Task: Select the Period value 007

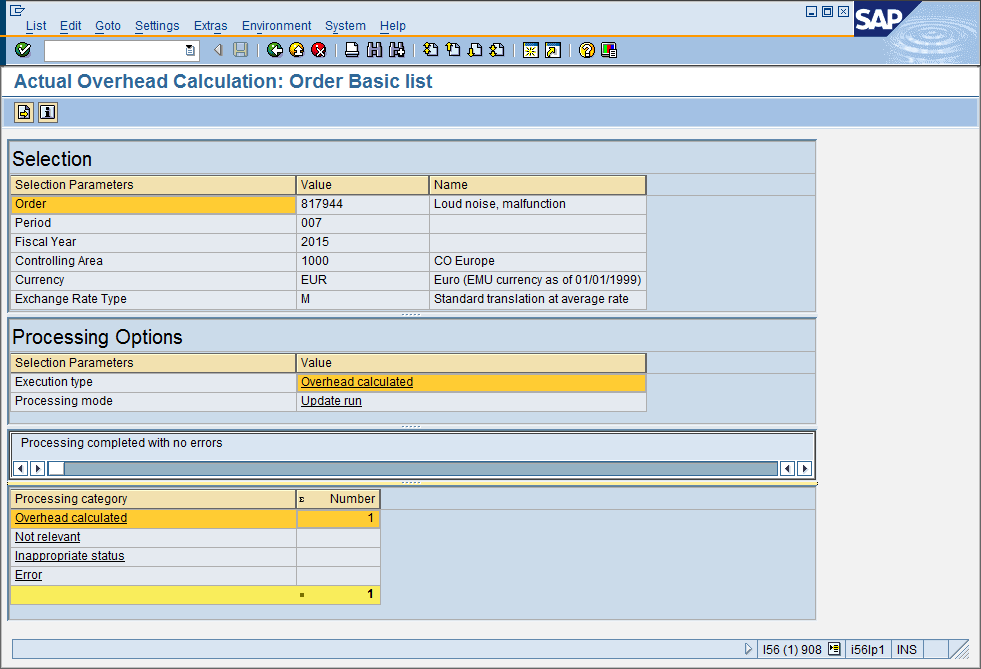Action: (x=362, y=223)
